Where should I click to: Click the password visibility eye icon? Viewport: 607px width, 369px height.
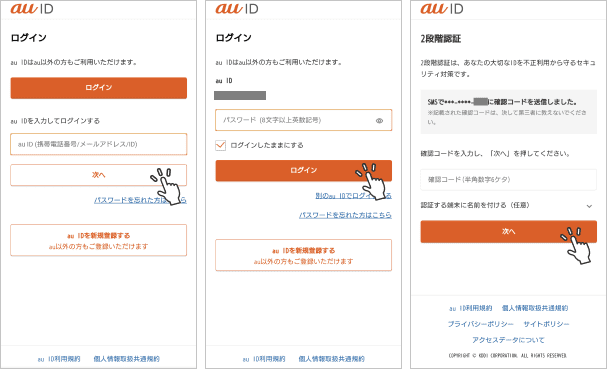(x=379, y=121)
